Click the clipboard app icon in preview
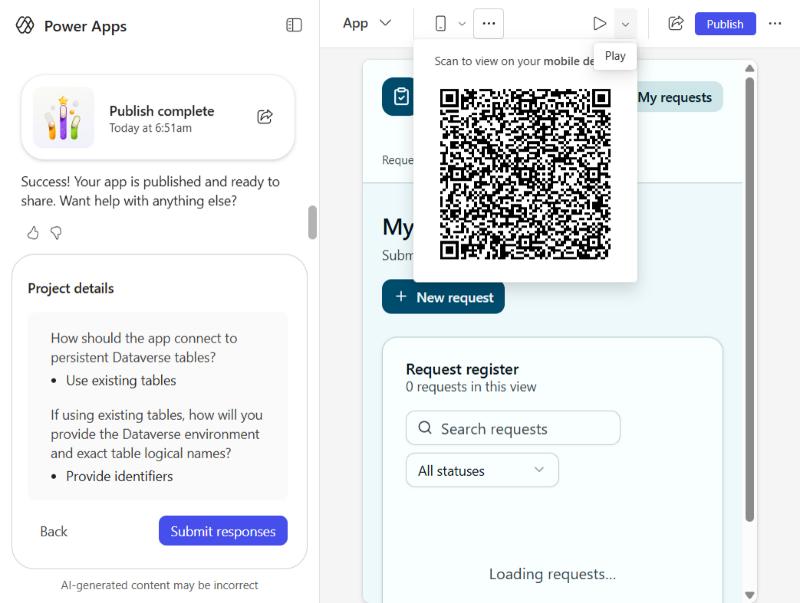800x603 pixels. tap(401, 96)
